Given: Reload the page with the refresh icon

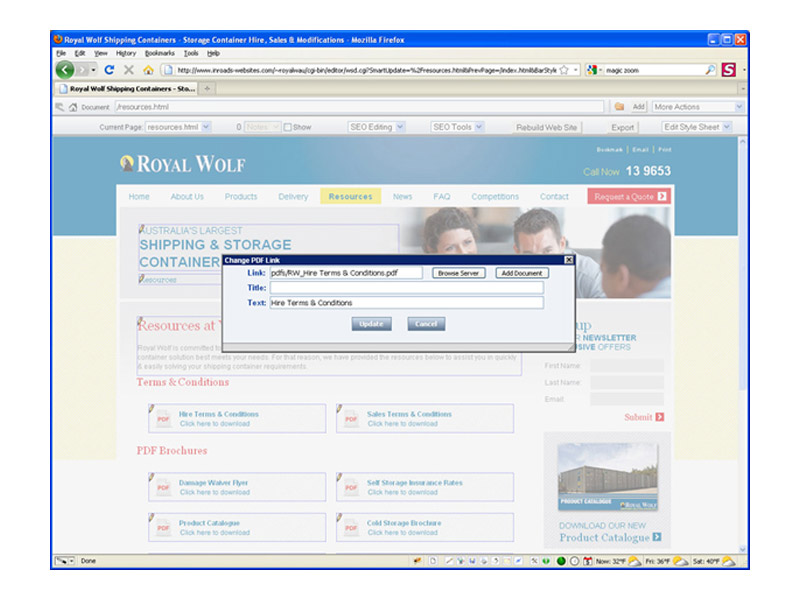Looking at the screenshot, I should coord(109,70).
